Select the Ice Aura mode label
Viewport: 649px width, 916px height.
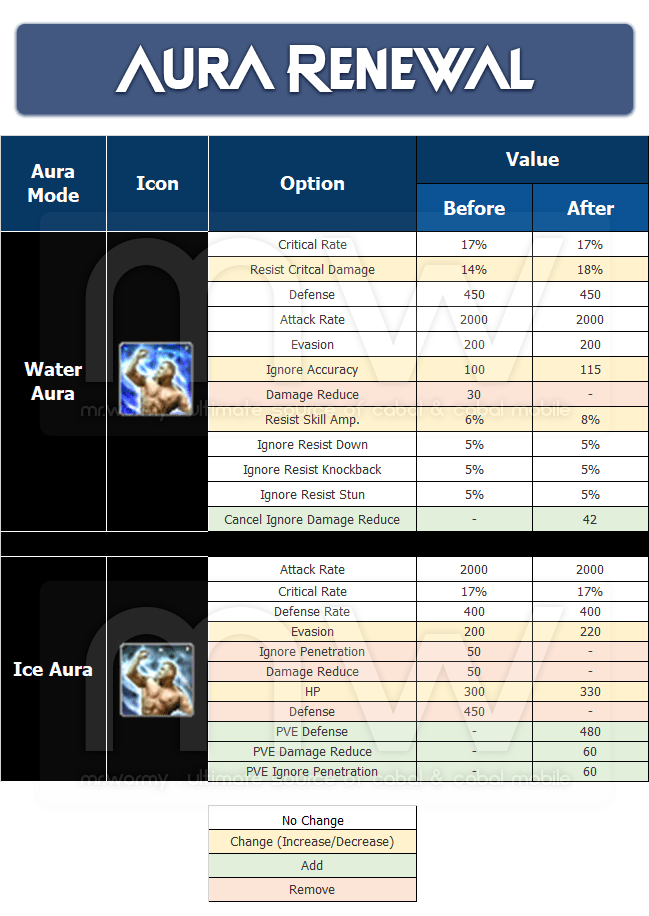coord(53,669)
